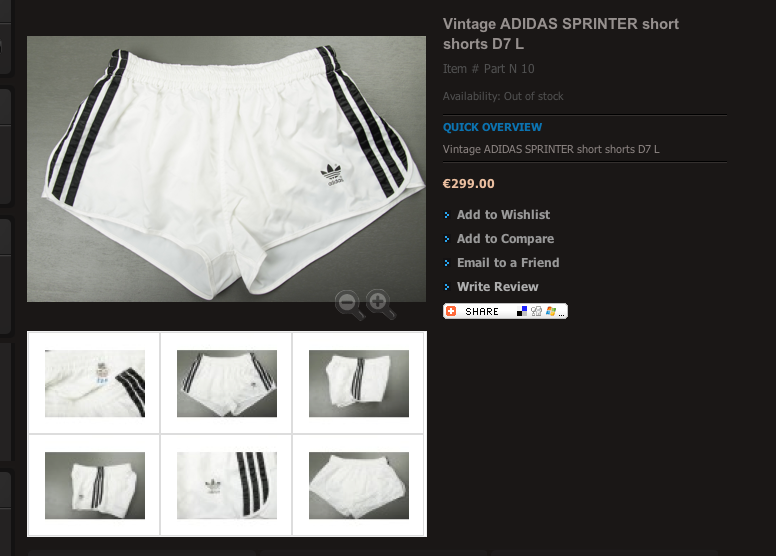Click the zoom in magnifier icon
The height and width of the screenshot is (556, 776).
click(x=380, y=303)
